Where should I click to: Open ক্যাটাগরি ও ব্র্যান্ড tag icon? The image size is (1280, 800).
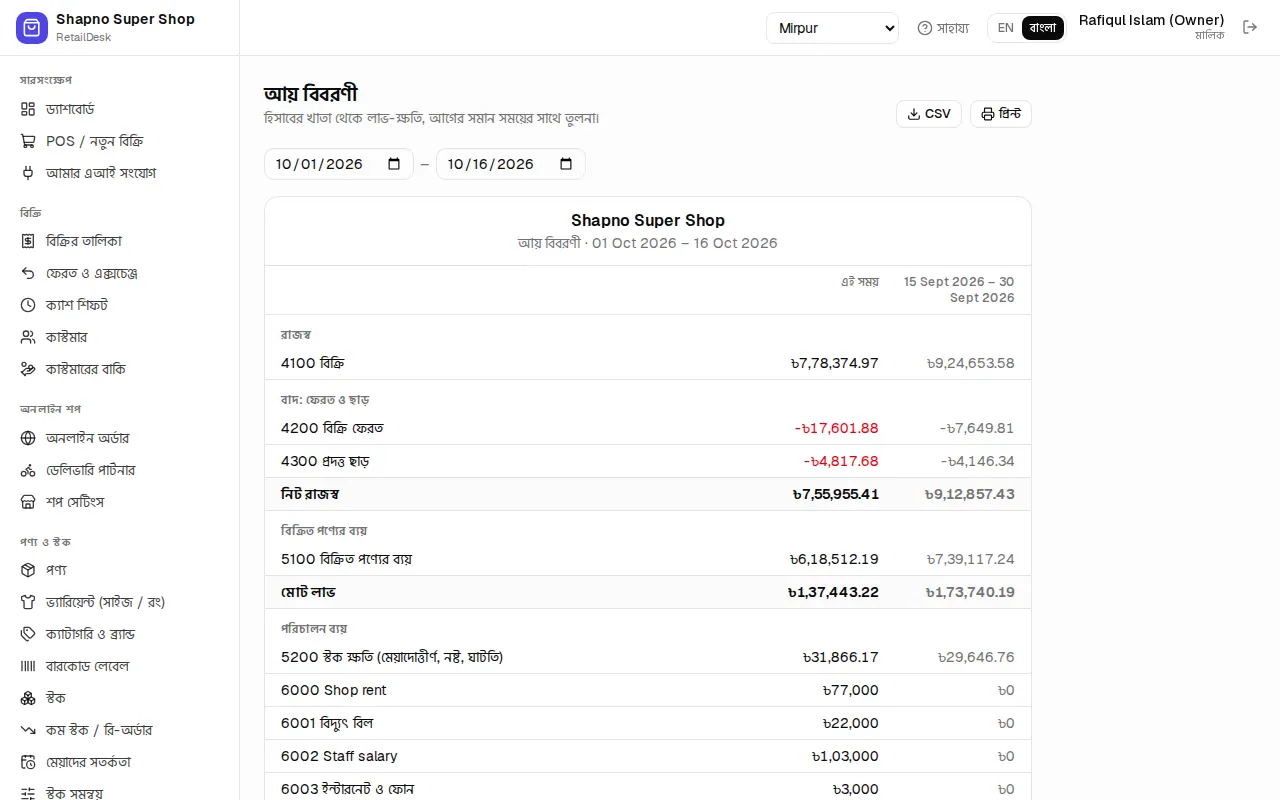(28, 634)
